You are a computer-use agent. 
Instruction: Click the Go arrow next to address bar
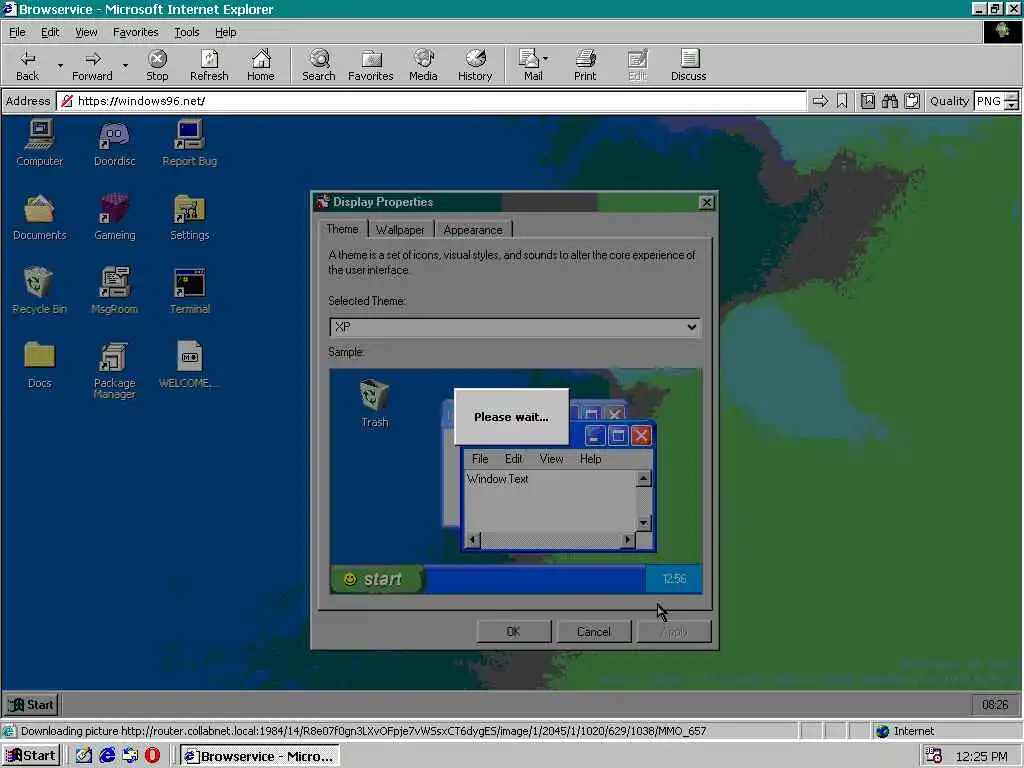(x=820, y=101)
